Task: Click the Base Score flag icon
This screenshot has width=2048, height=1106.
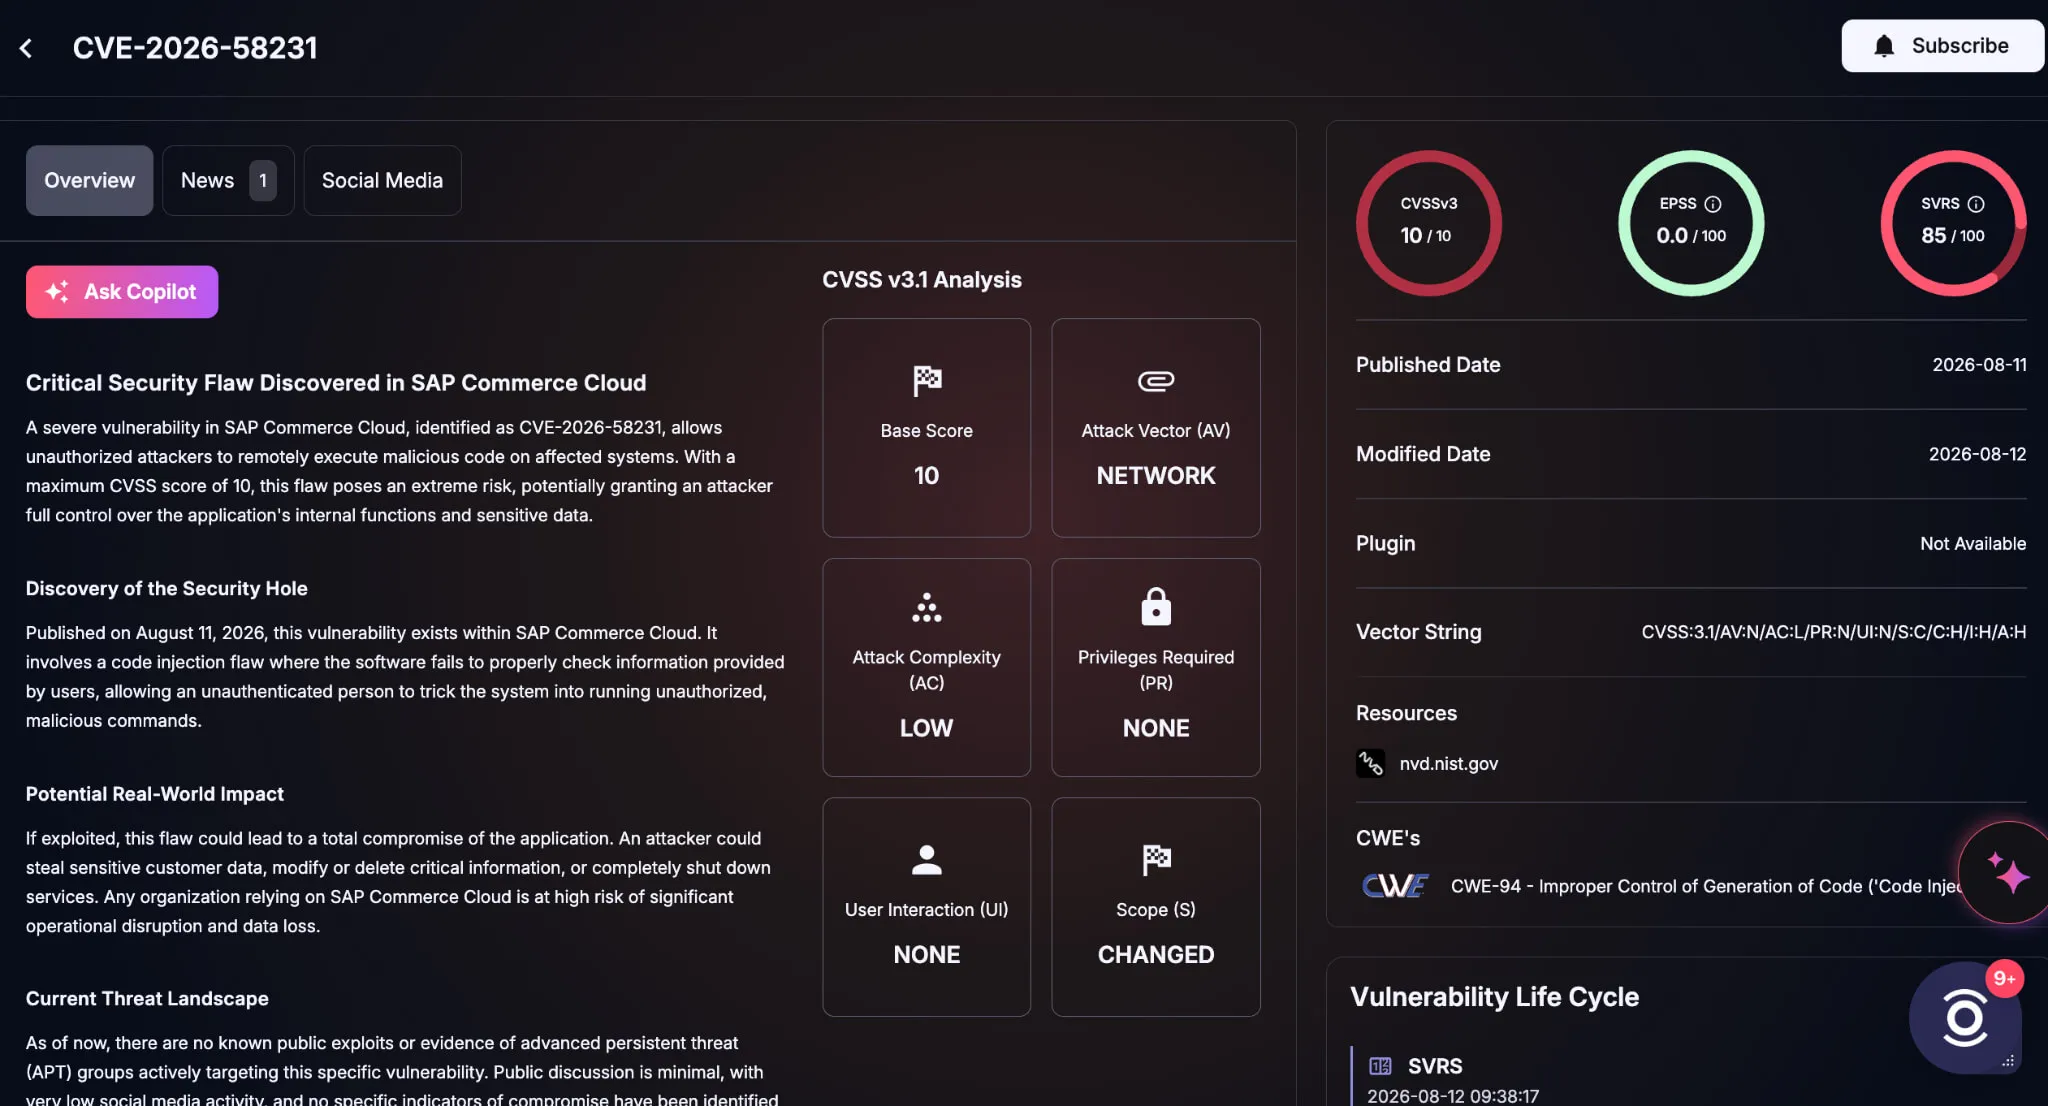Action: tap(927, 381)
